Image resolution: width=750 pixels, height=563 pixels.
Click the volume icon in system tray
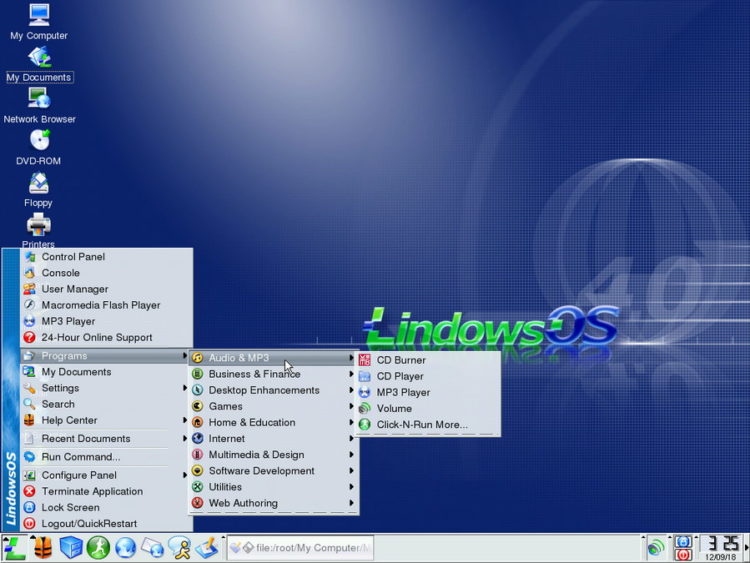click(x=656, y=547)
